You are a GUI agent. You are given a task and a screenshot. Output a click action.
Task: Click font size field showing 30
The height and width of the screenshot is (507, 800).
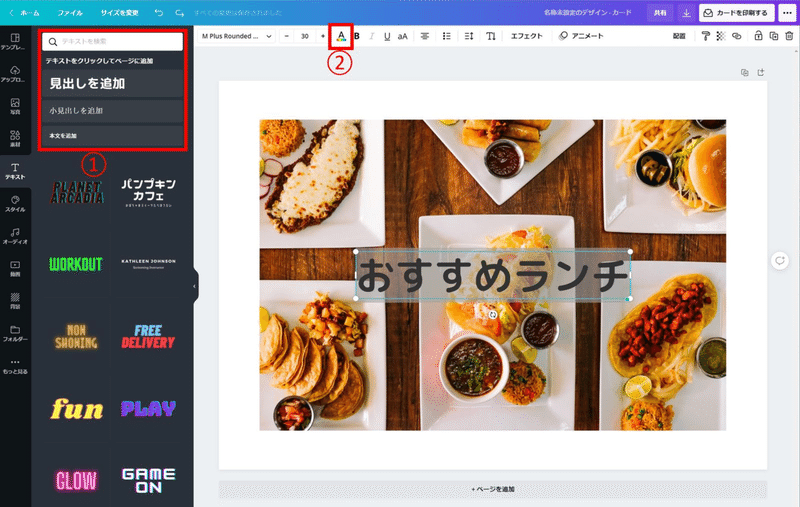click(x=305, y=36)
